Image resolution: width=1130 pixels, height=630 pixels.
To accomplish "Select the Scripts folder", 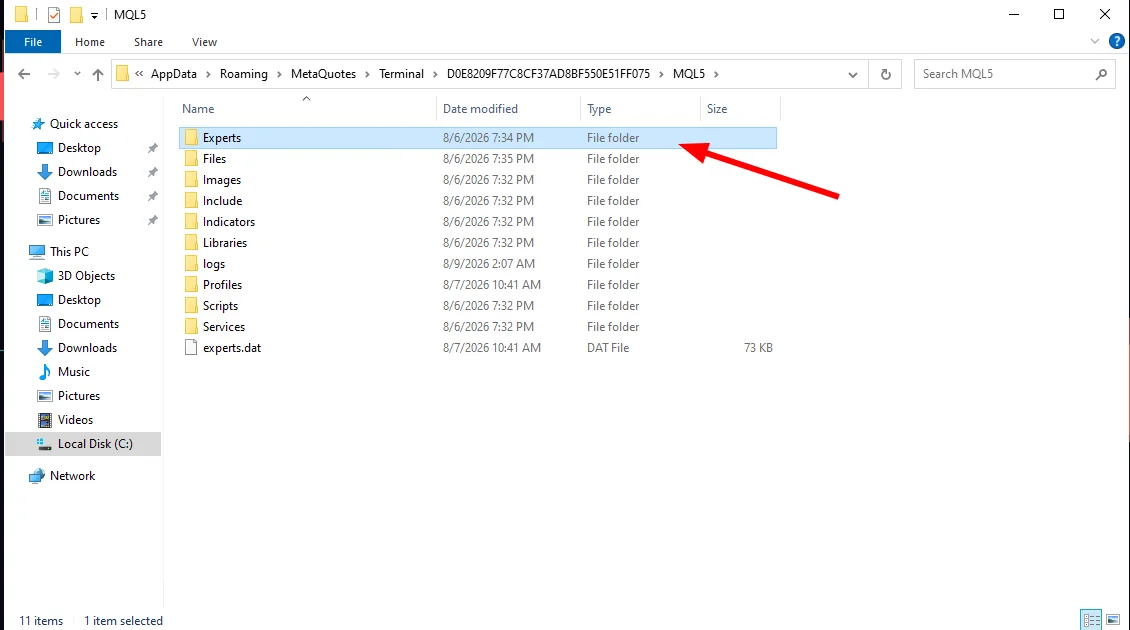I will click(478, 306).
